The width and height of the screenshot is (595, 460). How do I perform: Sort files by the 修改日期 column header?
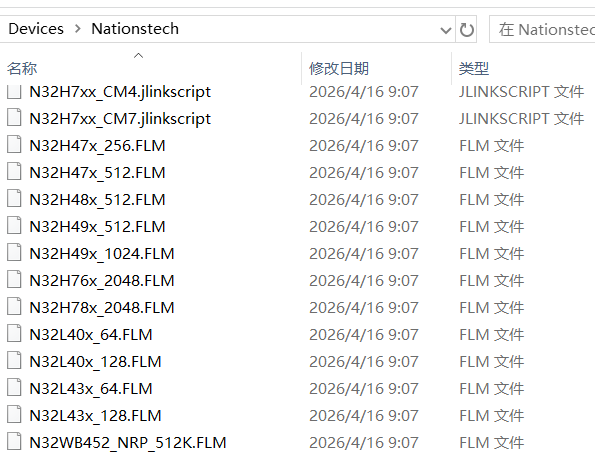click(x=339, y=69)
